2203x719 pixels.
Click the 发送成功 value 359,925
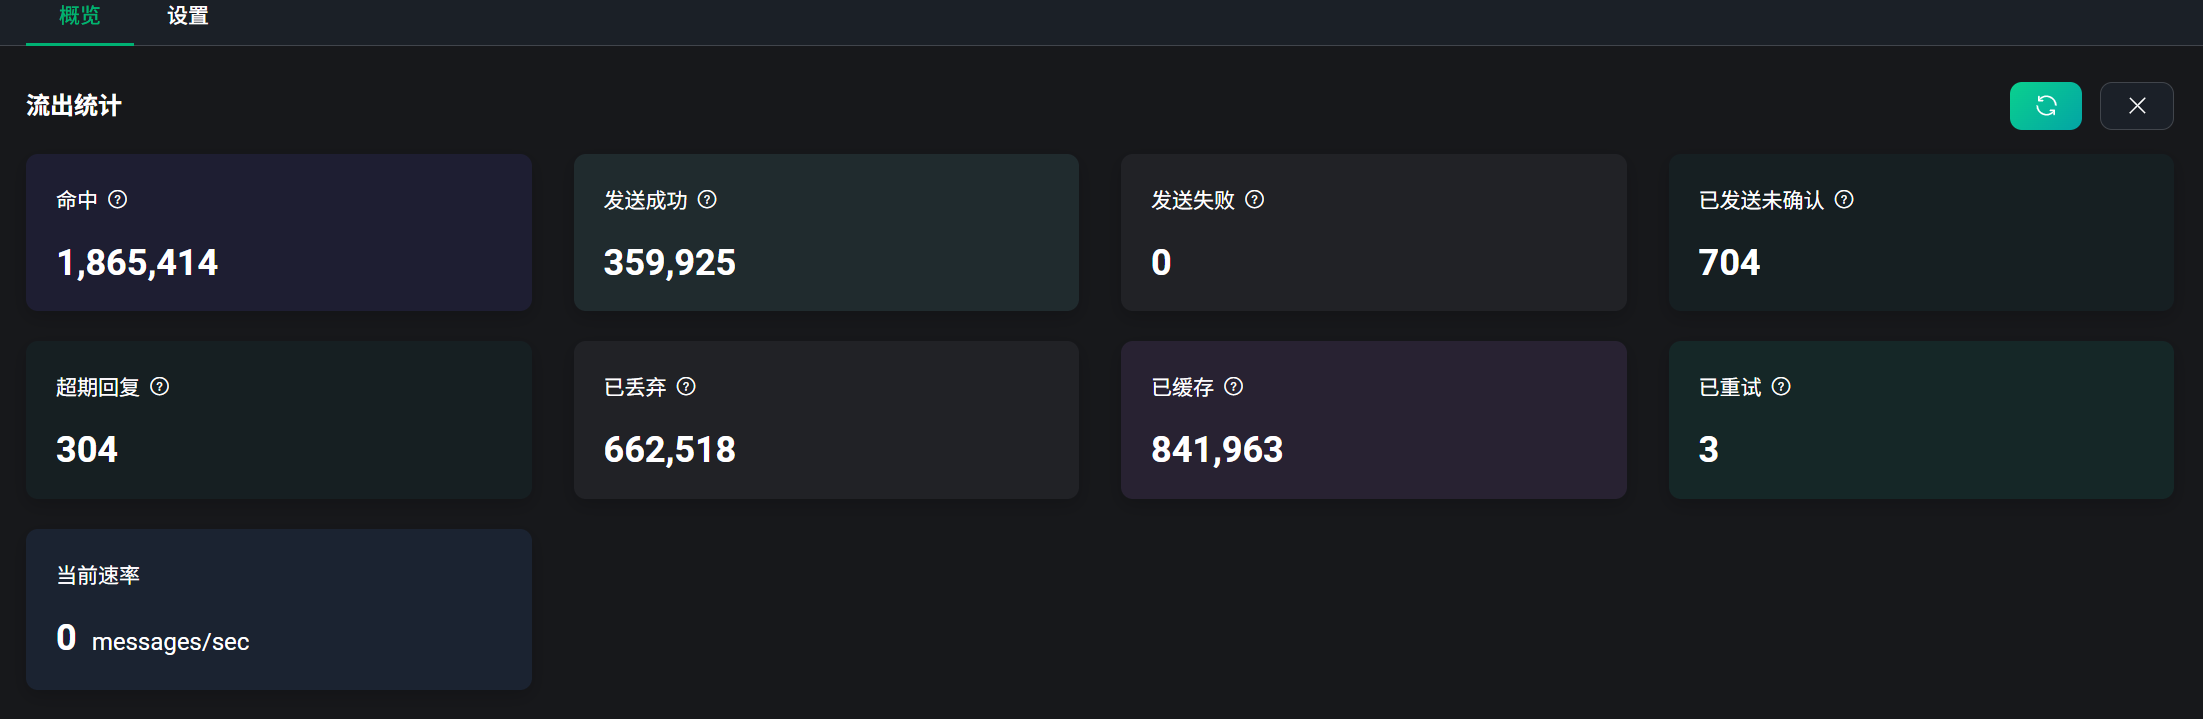tap(669, 263)
